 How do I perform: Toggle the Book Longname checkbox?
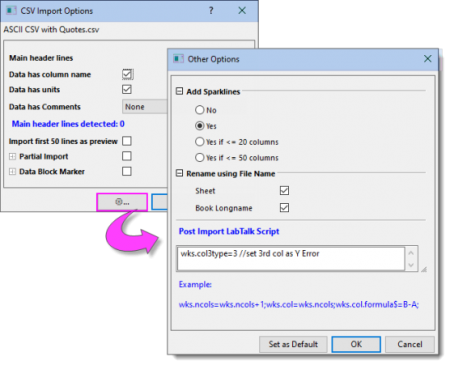(284, 208)
